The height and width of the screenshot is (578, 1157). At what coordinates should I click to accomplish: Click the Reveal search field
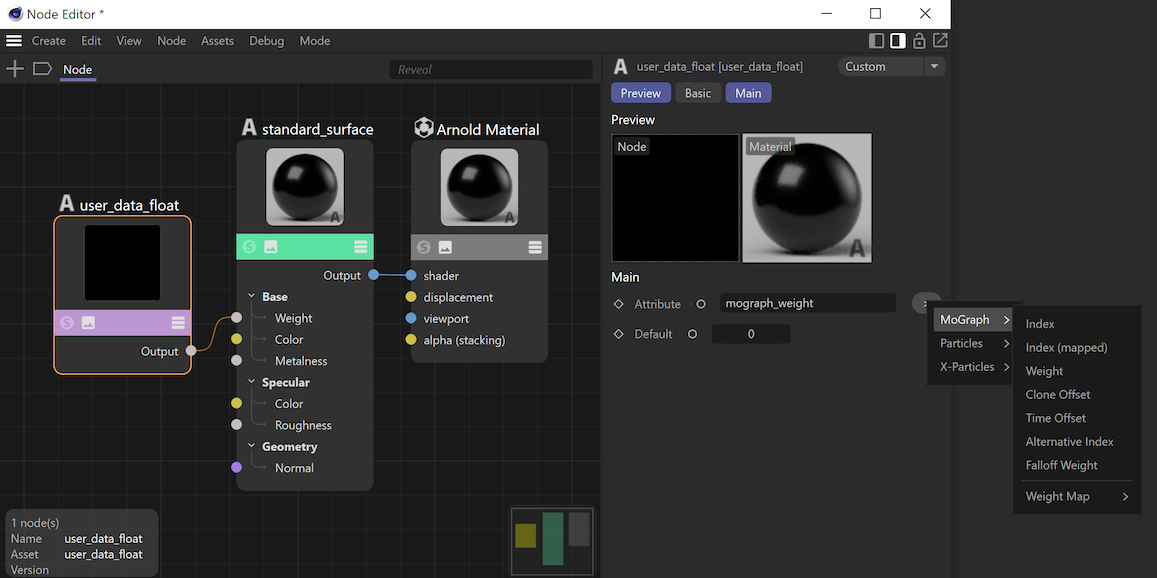(x=491, y=69)
